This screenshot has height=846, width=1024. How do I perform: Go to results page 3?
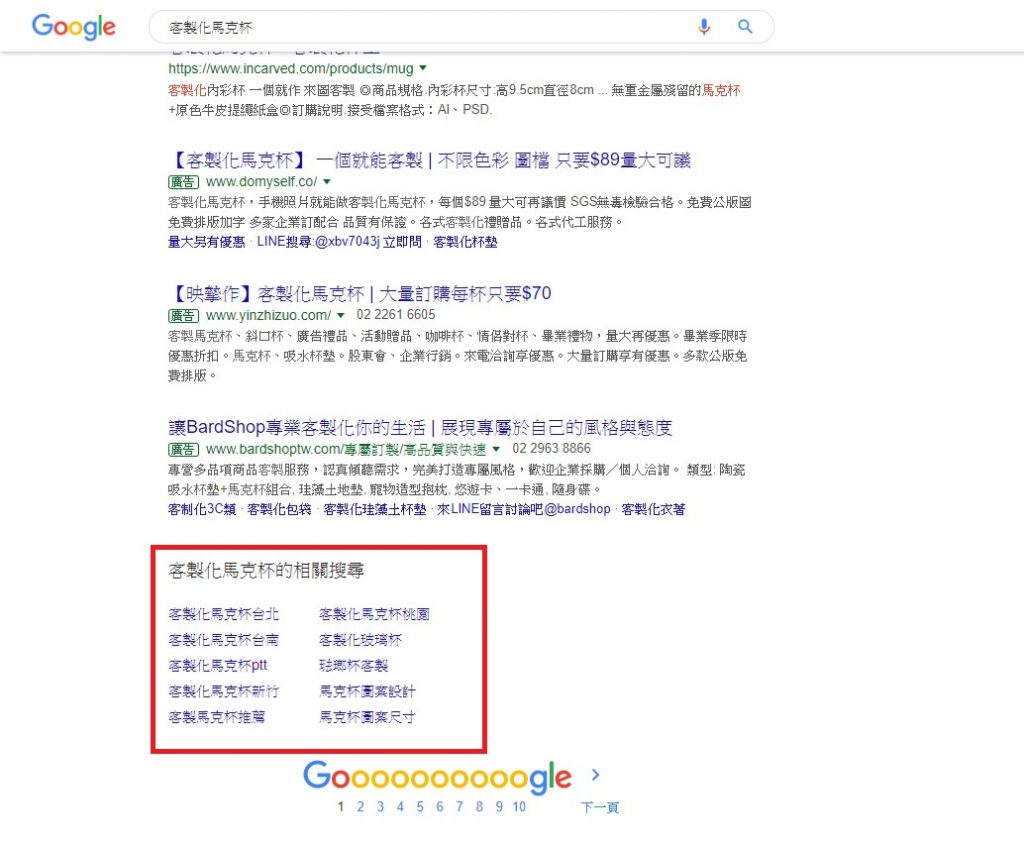click(380, 807)
